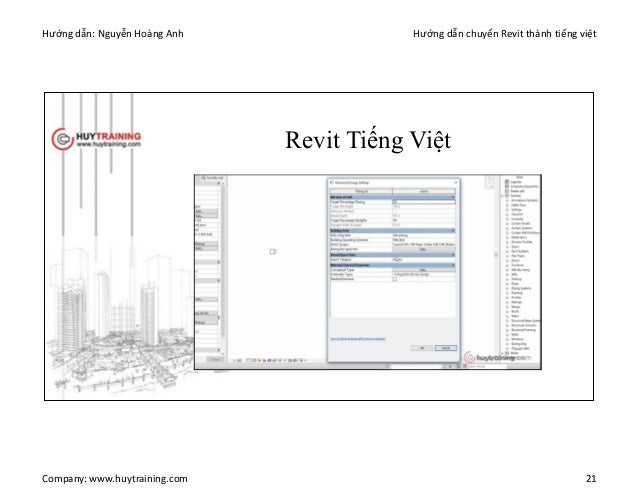Expand Curtain Systems in Project Browser
Image resolution: width=638 pixels, height=493 pixels.
(x=507, y=228)
